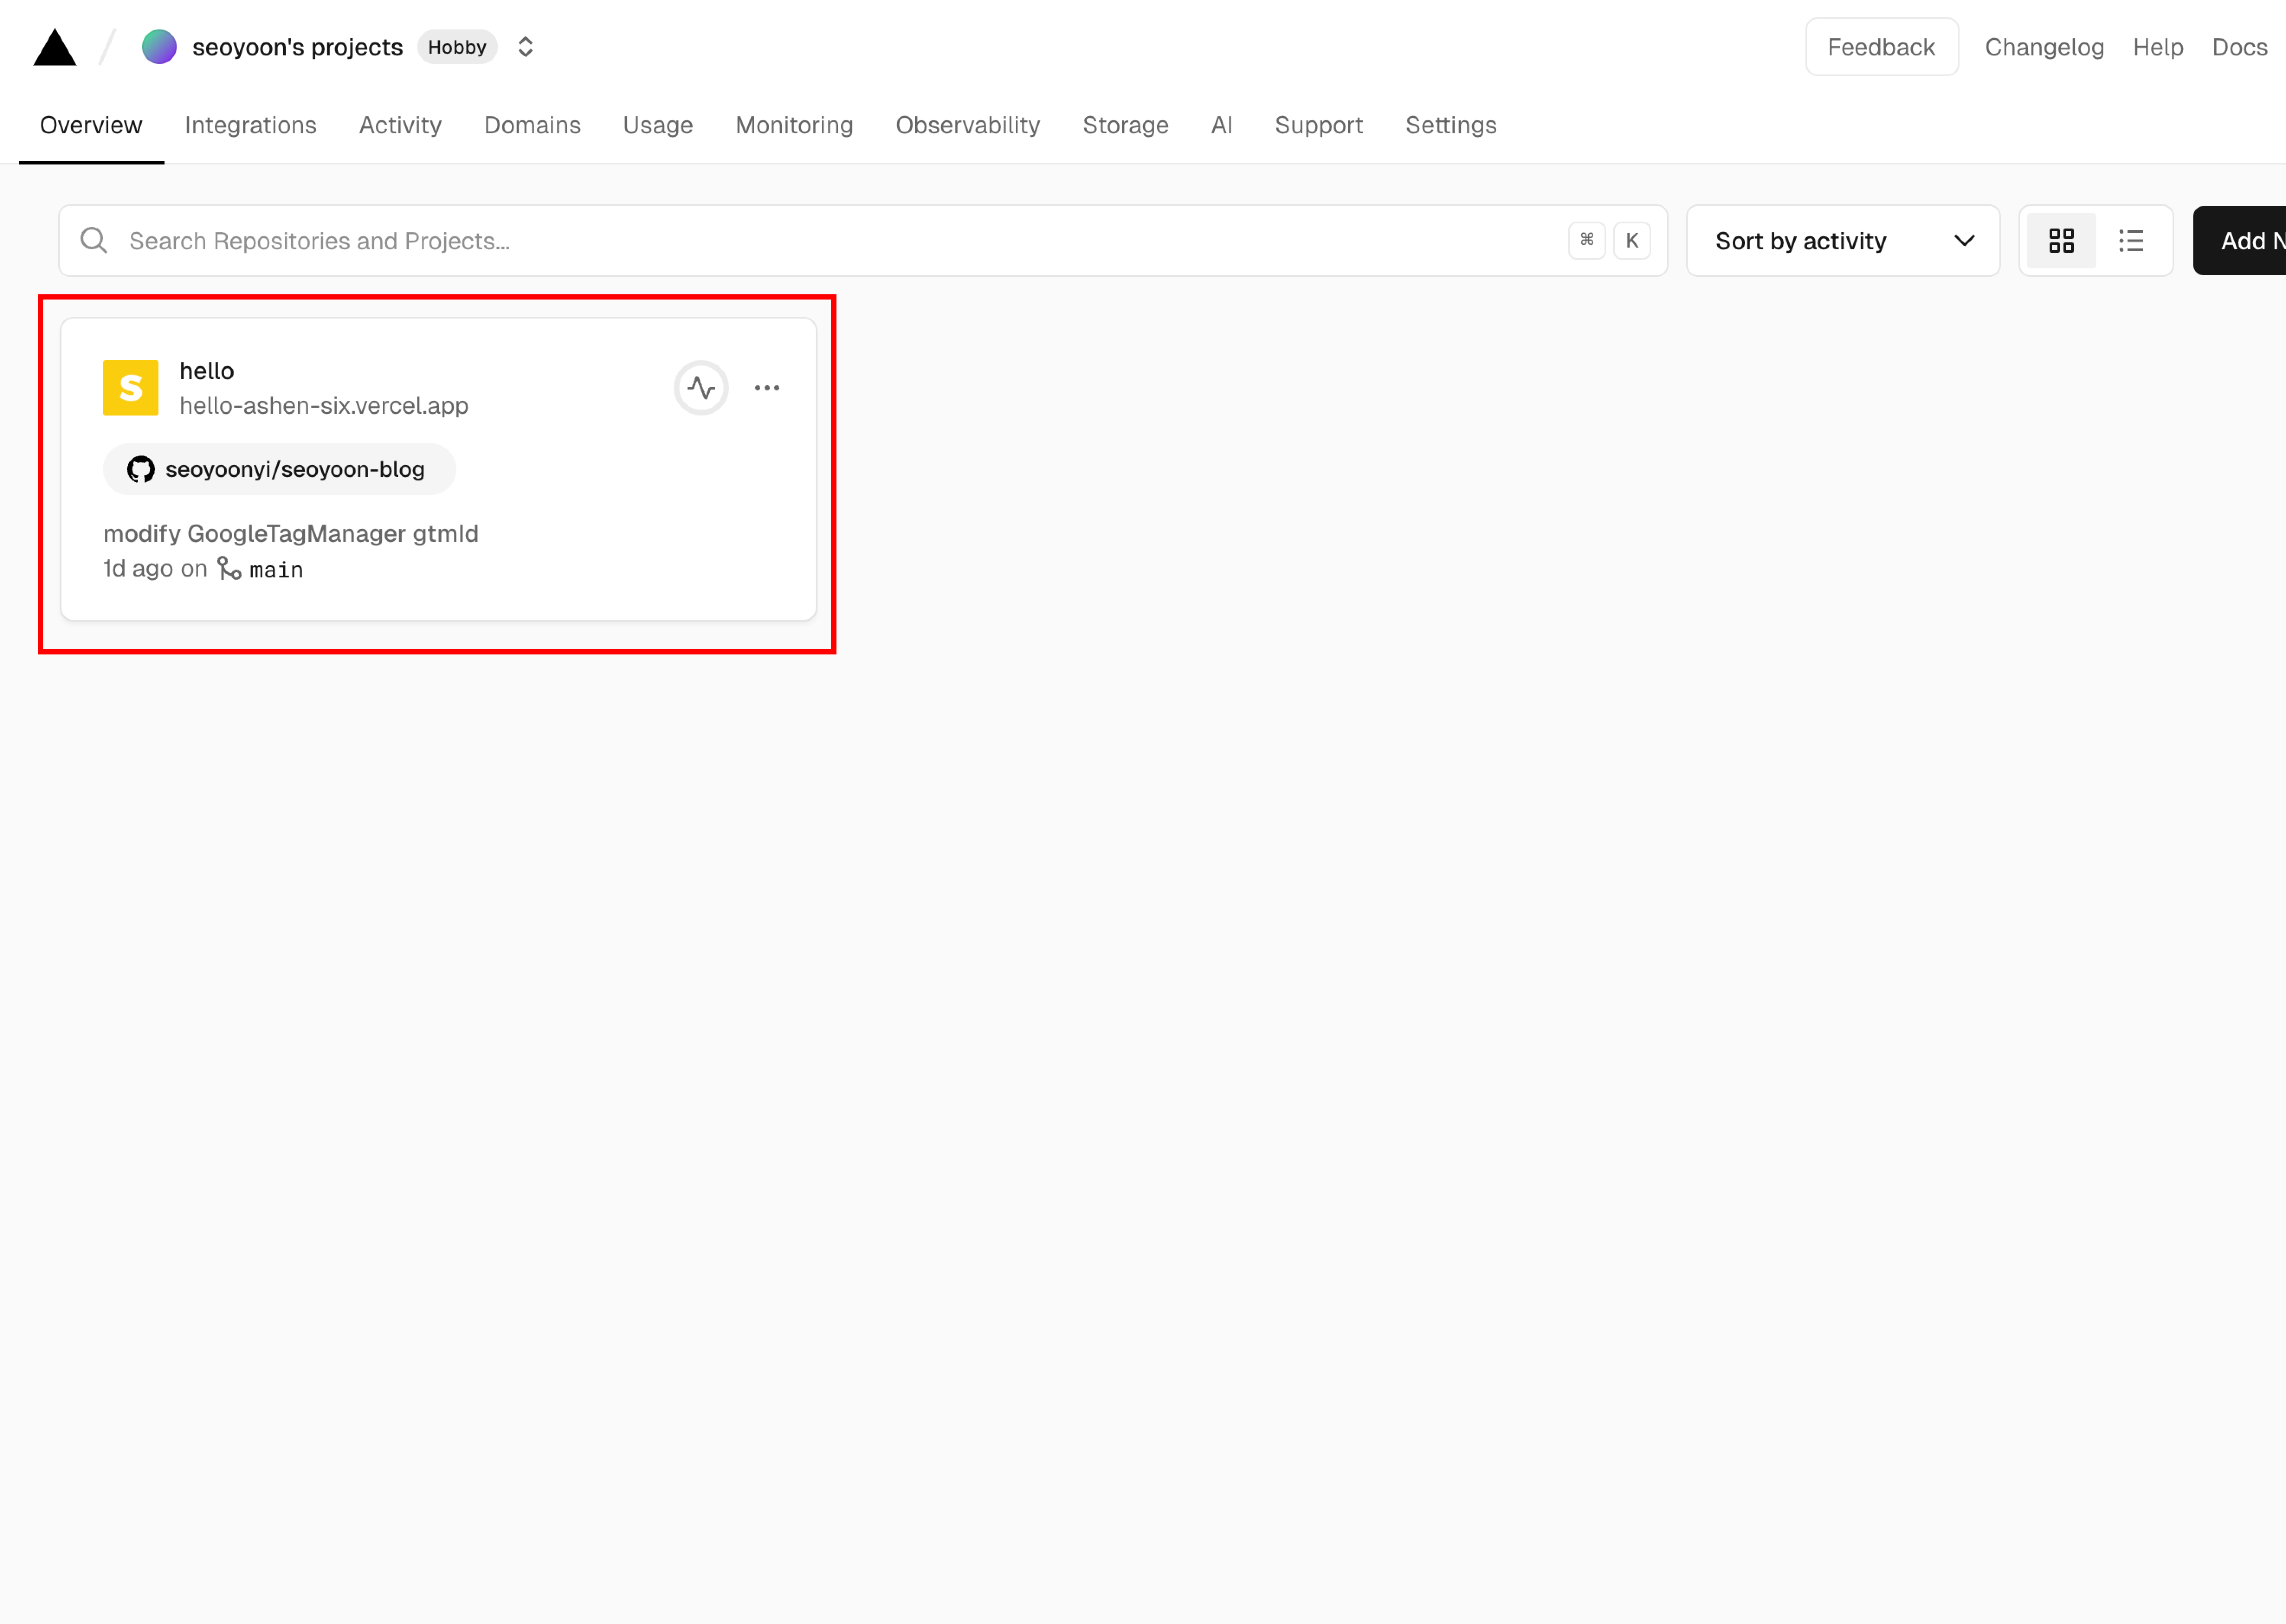Open the three-dot project options menu

coord(767,388)
